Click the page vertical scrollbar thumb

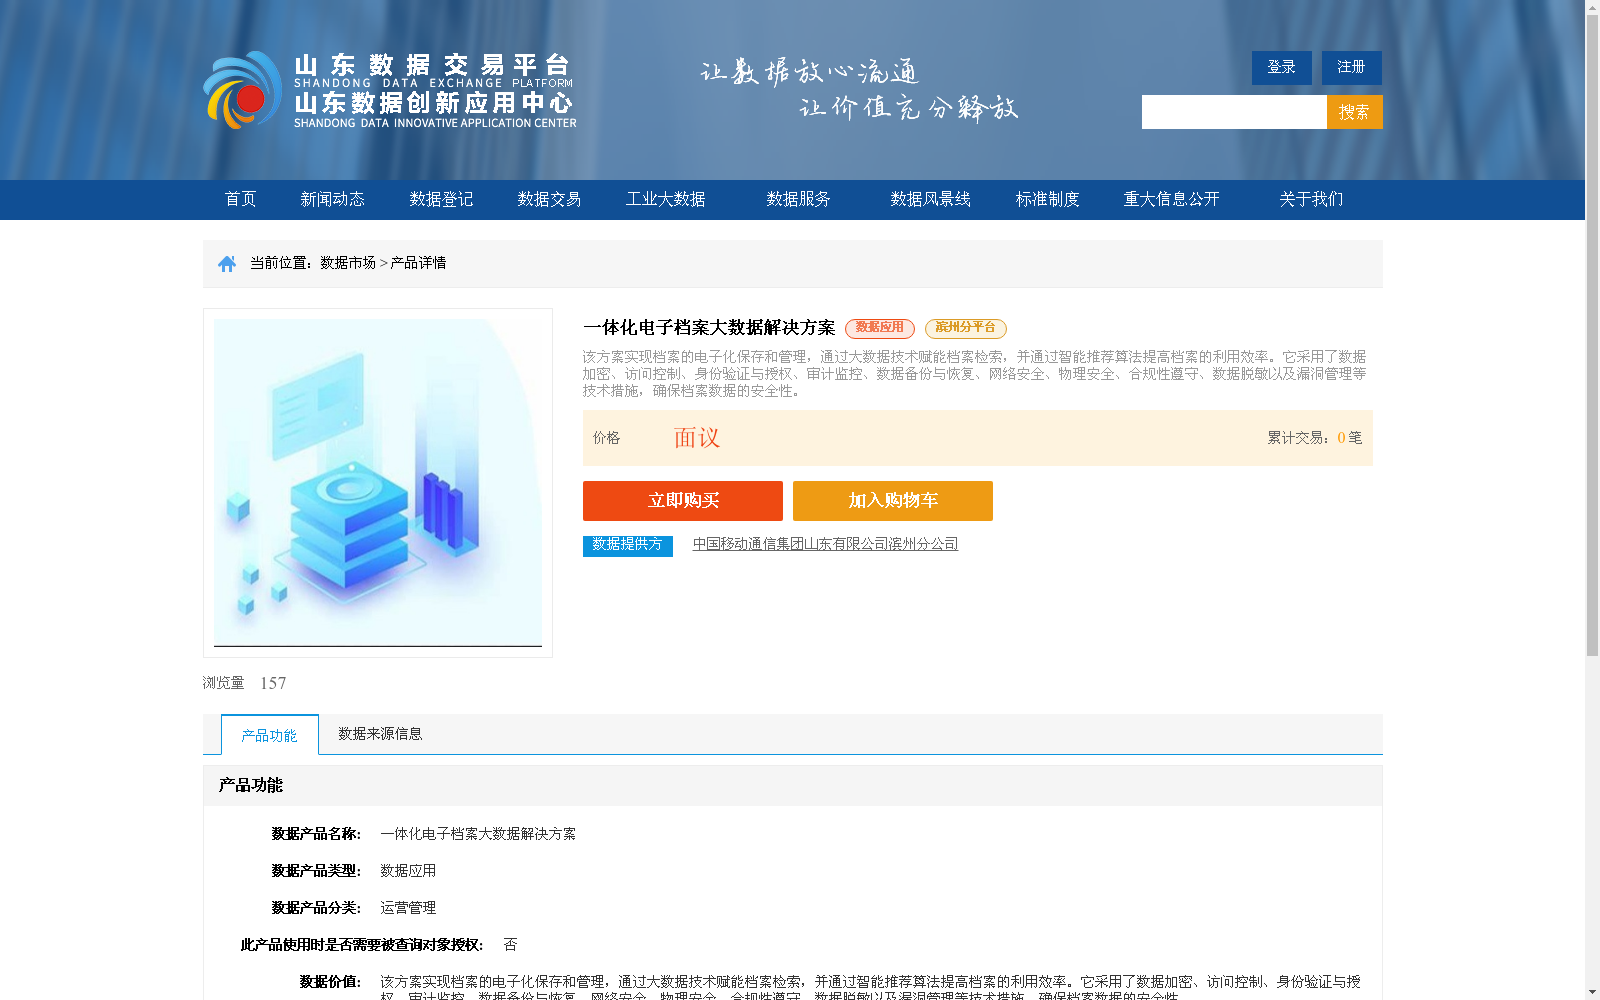[1592, 336]
